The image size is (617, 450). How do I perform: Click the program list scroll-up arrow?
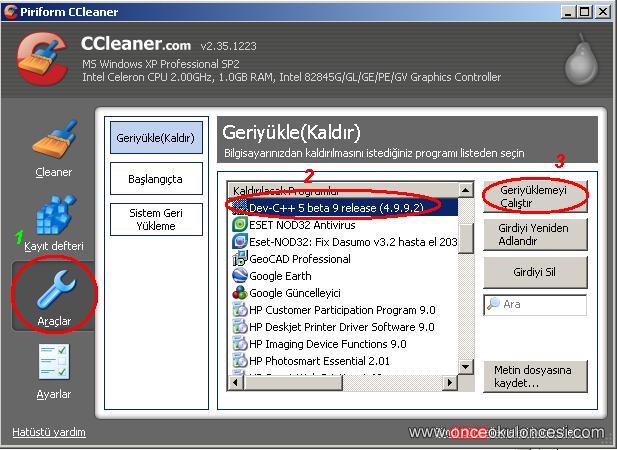coord(466,190)
